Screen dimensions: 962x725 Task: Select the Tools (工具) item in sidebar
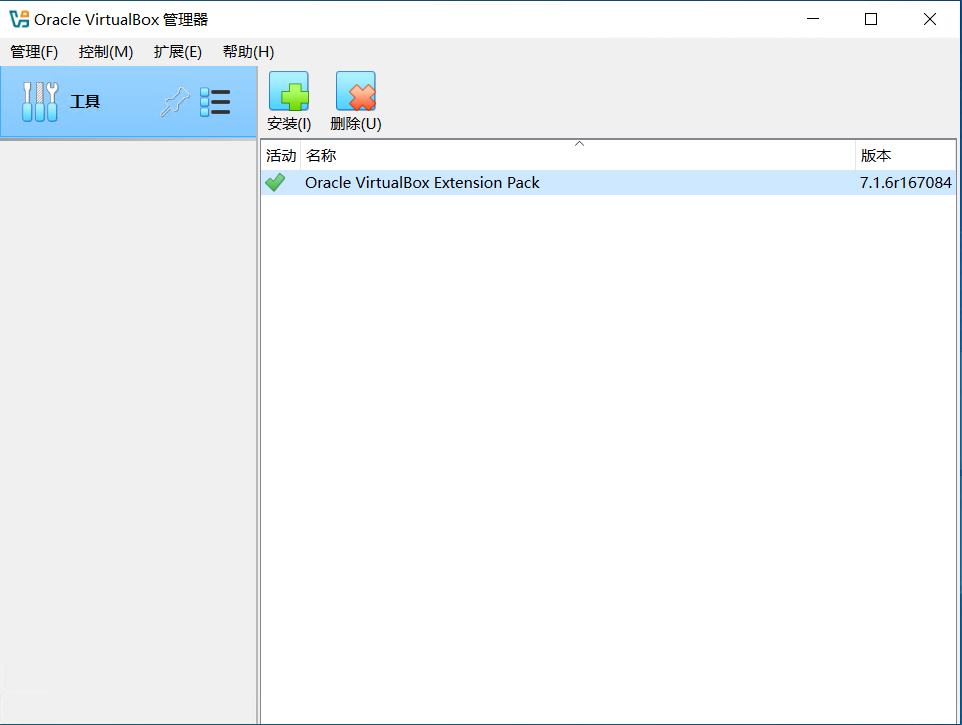128,102
